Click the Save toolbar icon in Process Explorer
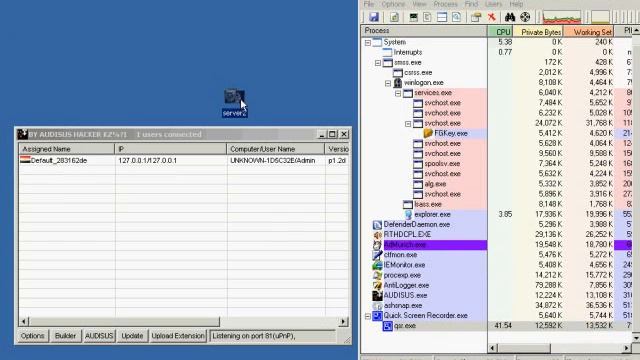640x360 pixels. coord(373,17)
